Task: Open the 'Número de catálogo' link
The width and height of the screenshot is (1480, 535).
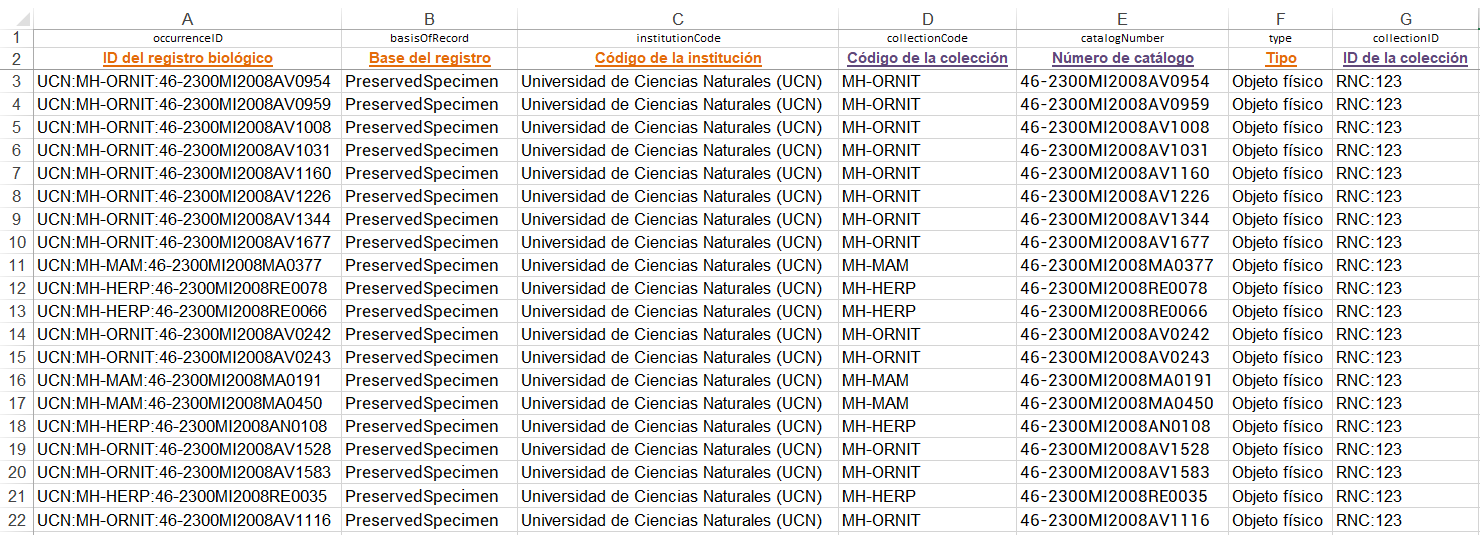Action: pyautogui.click(x=1122, y=58)
